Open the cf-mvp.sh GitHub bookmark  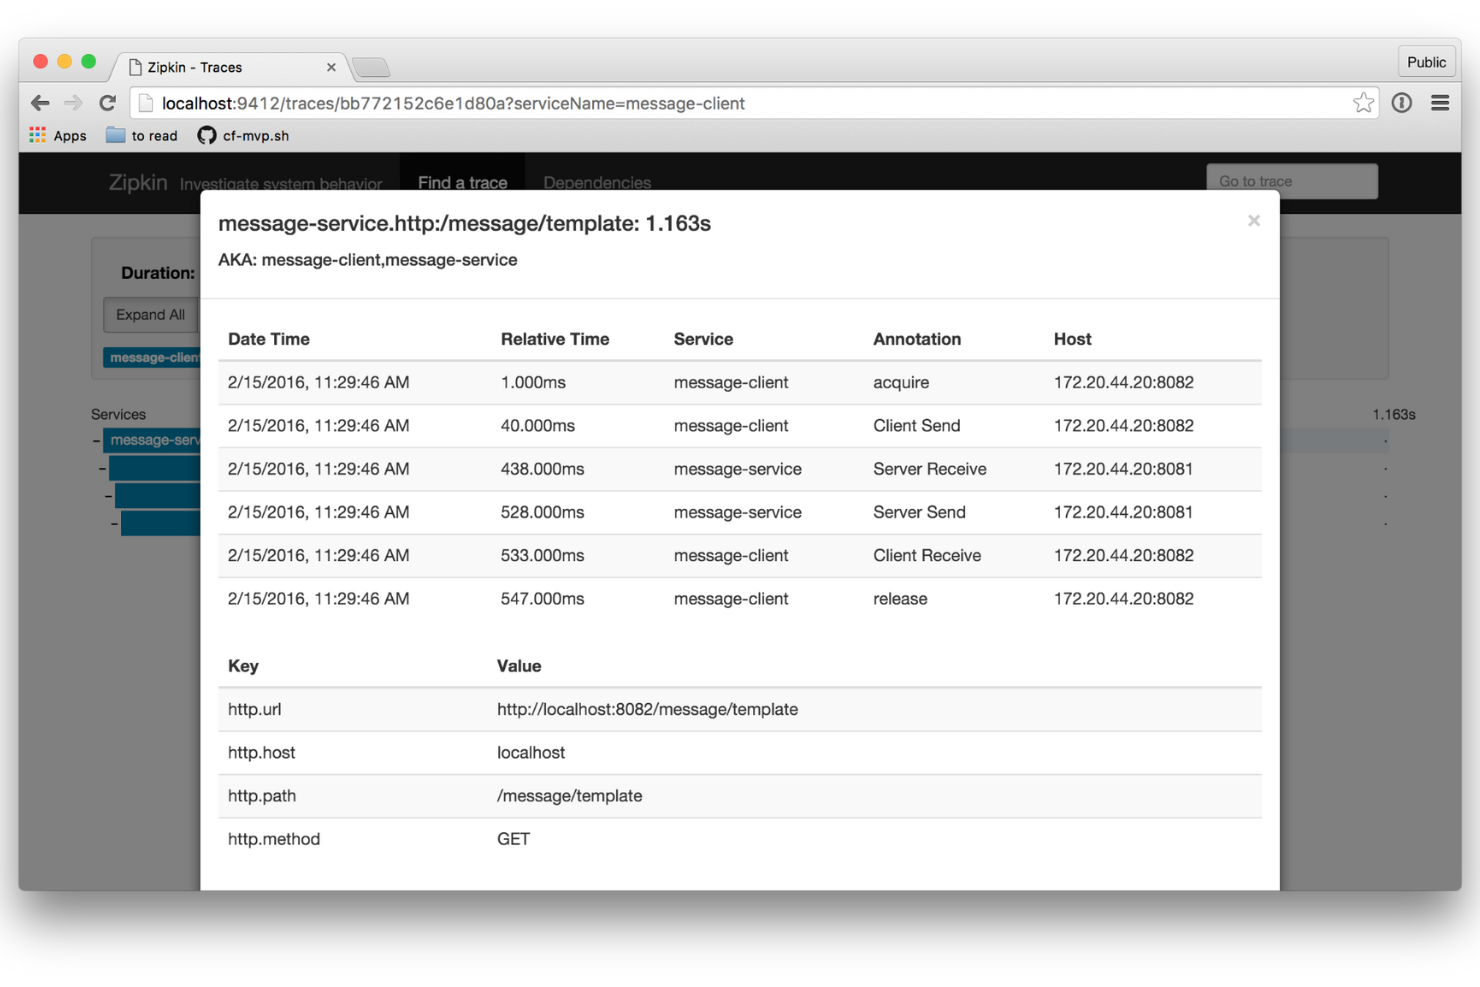(x=243, y=135)
